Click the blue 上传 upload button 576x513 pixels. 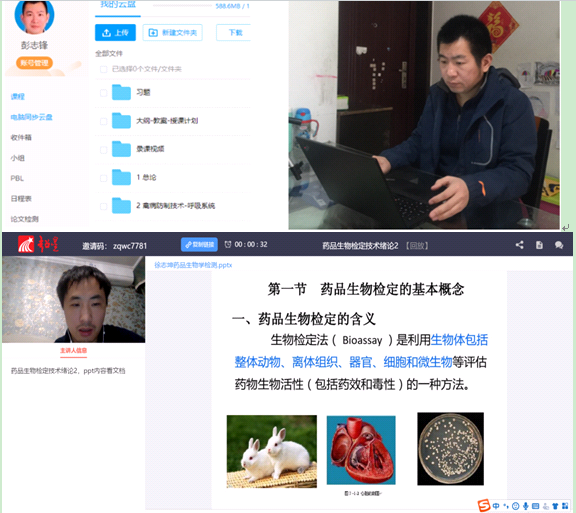(x=115, y=33)
